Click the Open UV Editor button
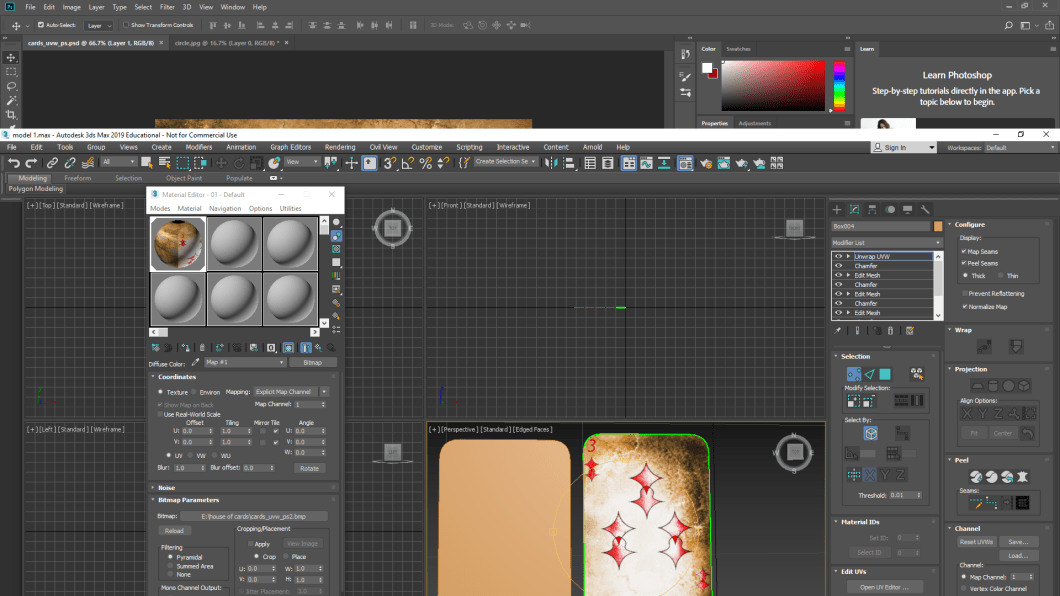 point(884,587)
